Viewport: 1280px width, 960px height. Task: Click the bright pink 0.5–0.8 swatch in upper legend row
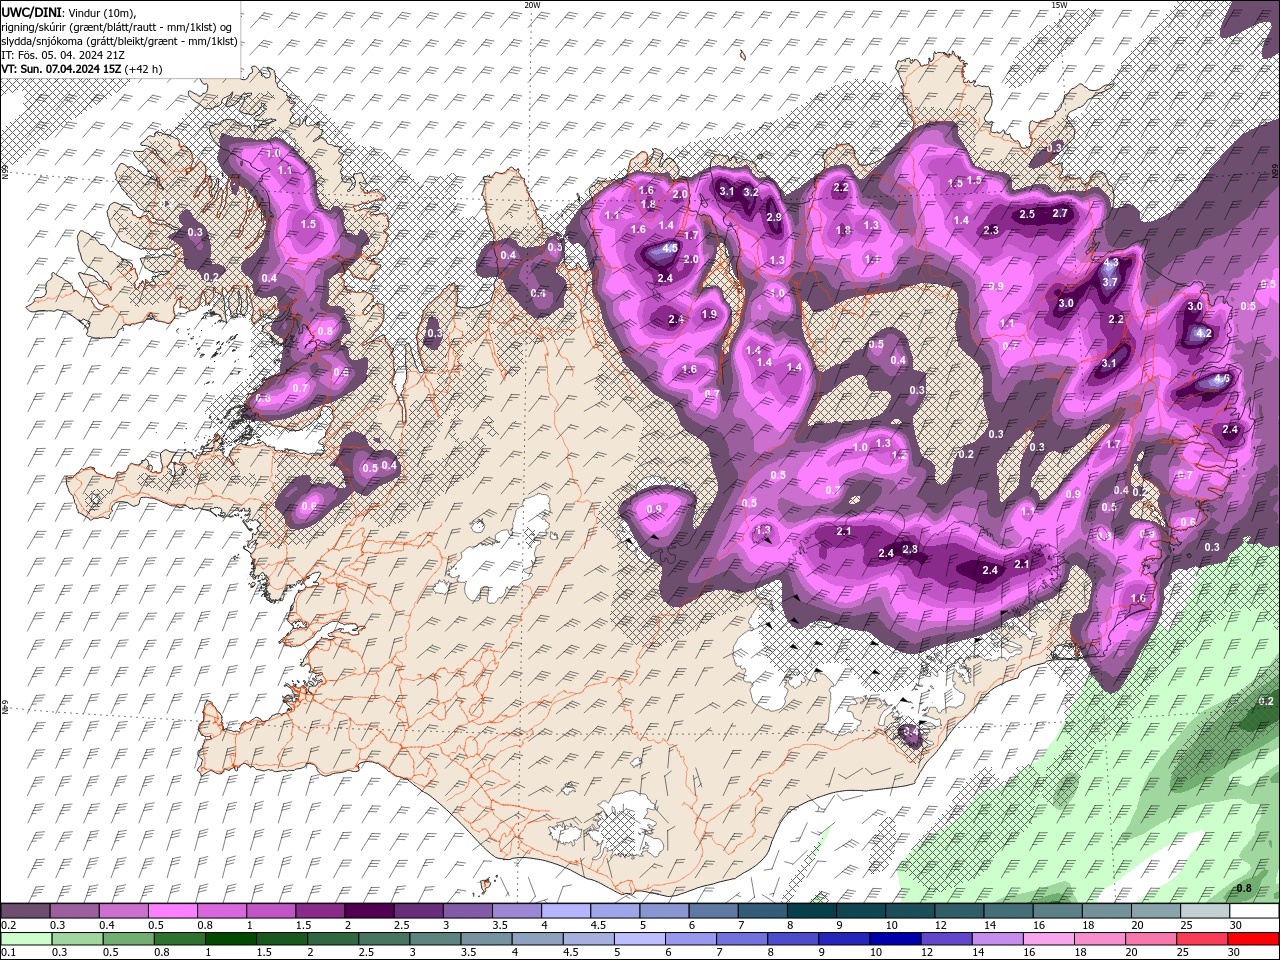pyautogui.click(x=172, y=911)
